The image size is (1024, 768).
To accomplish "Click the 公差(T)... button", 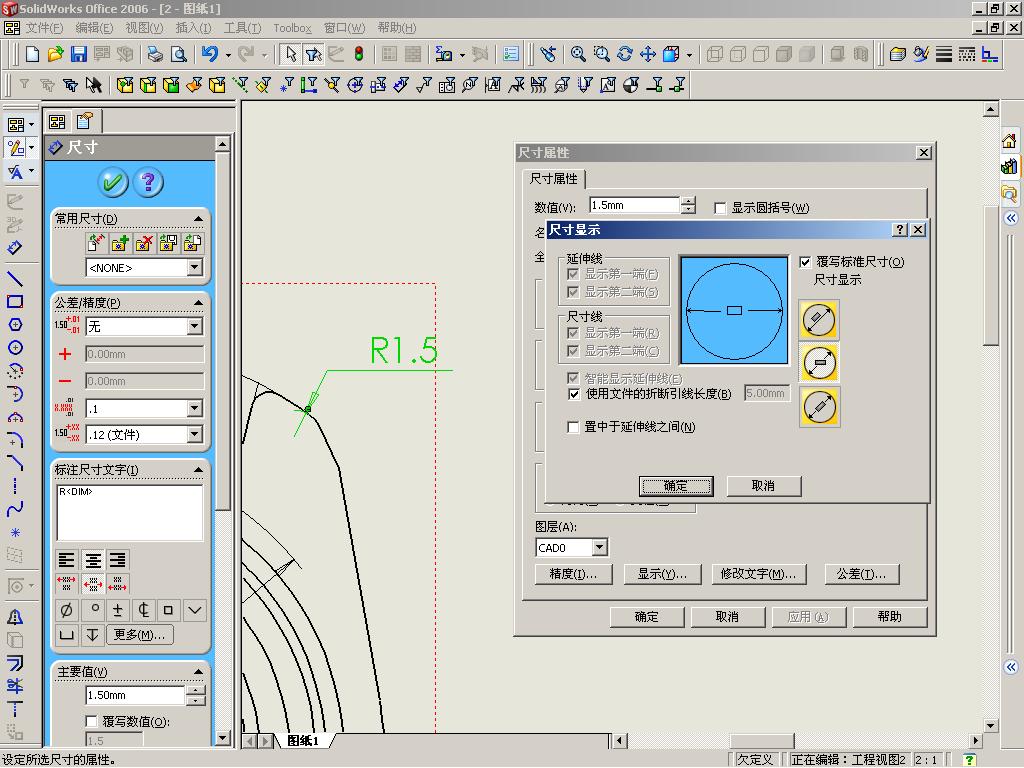I will click(861, 574).
